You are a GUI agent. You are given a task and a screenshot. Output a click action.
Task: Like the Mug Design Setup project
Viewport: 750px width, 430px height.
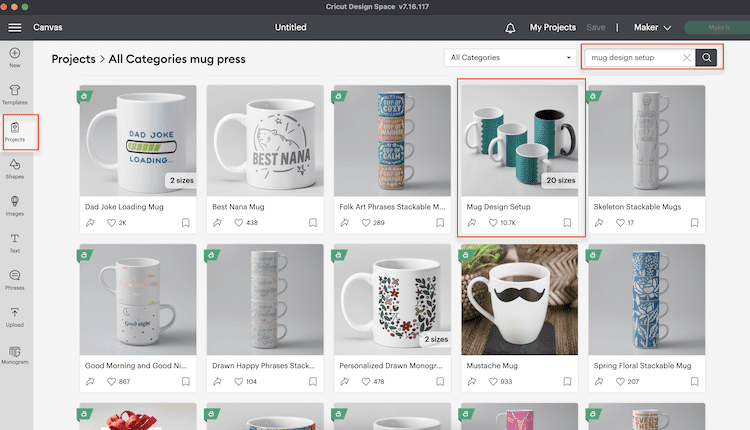493,222
